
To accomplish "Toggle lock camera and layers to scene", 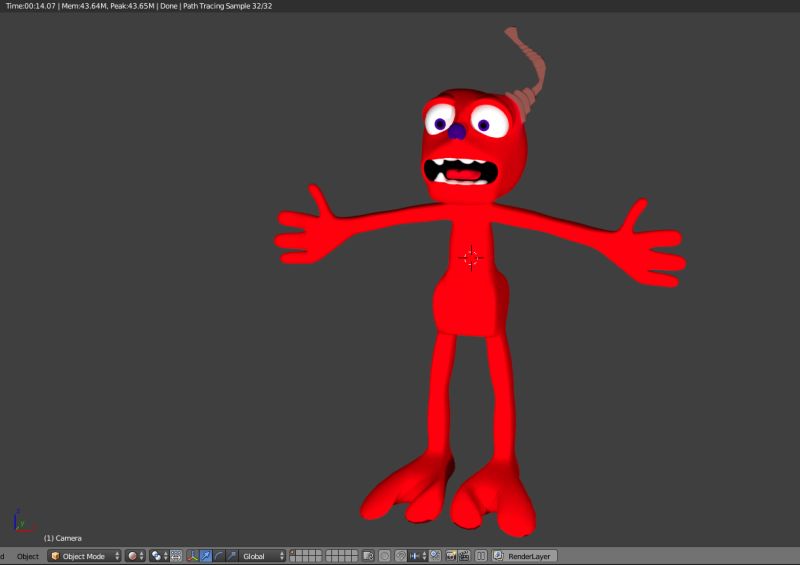I will coord(368,556).
